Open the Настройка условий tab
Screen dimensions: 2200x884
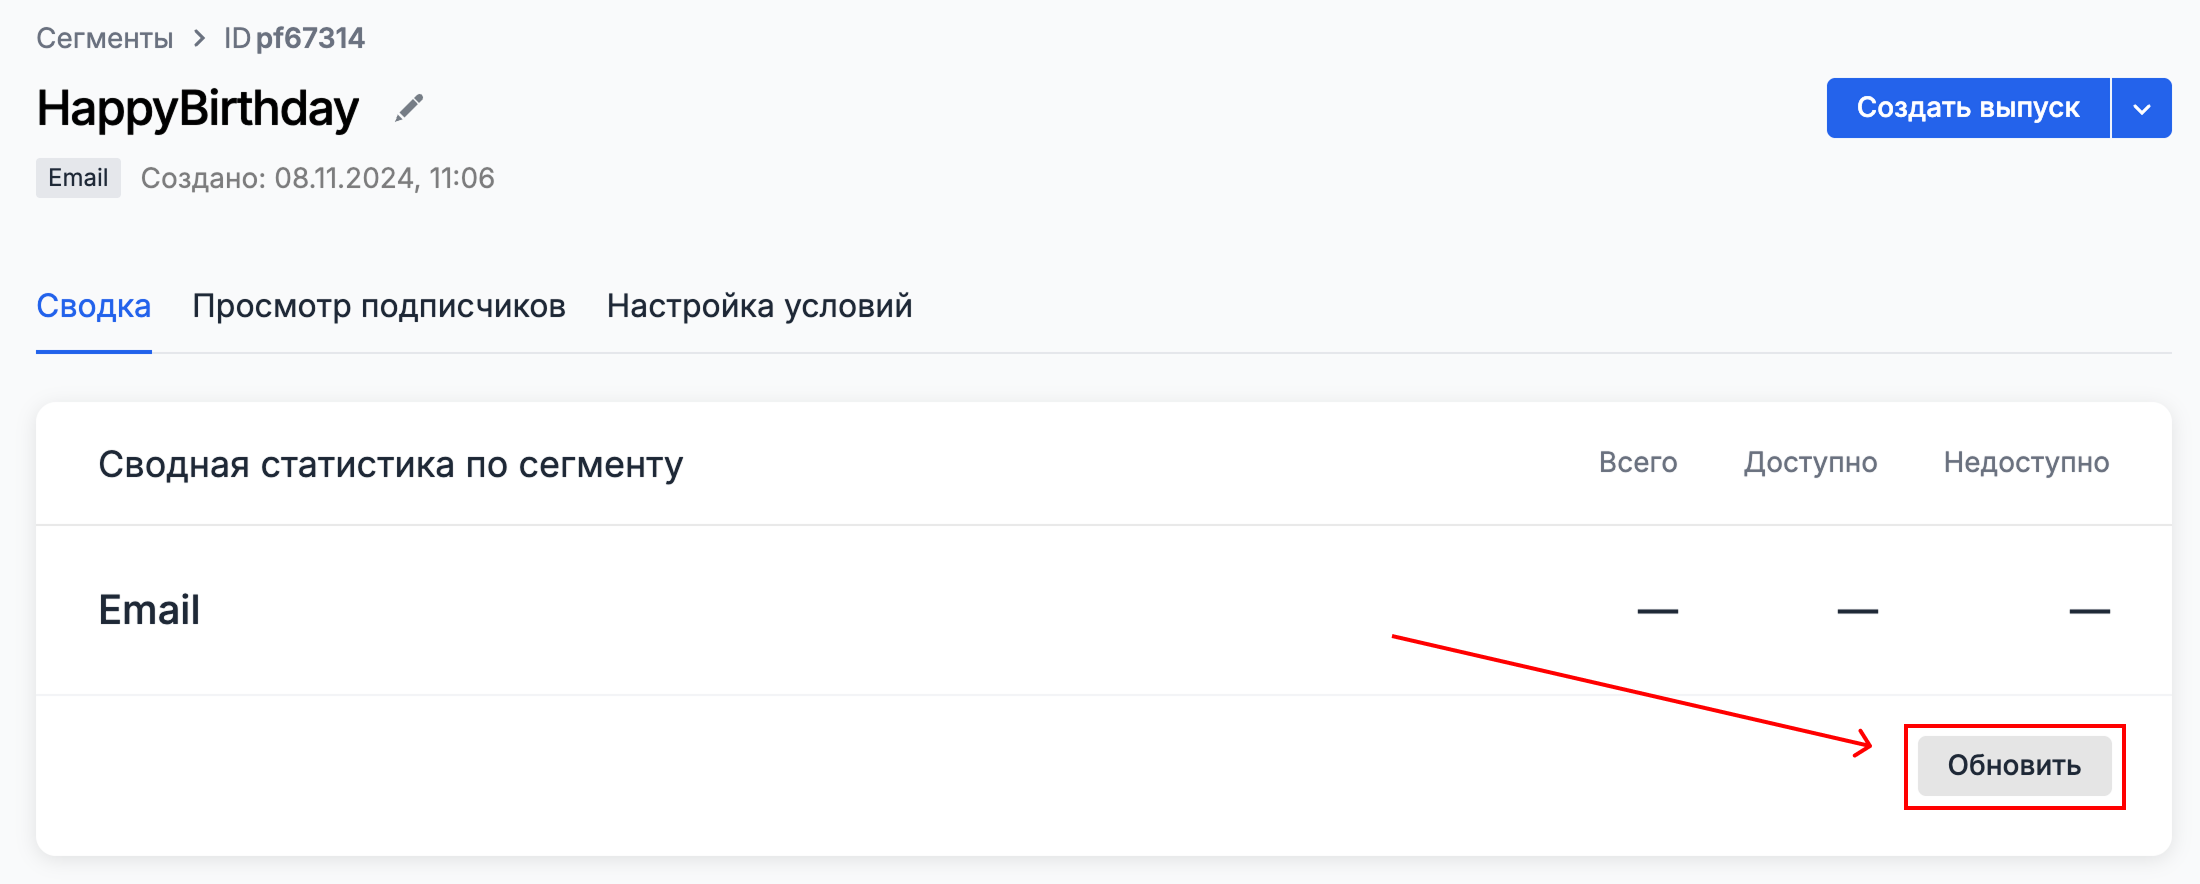[x=759, y=306]
